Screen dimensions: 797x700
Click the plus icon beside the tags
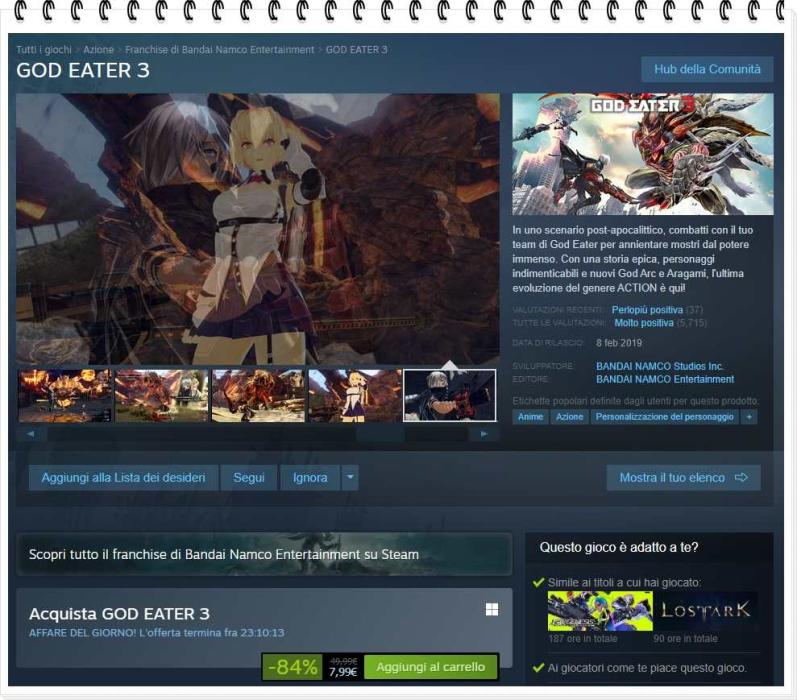[749, 417]
